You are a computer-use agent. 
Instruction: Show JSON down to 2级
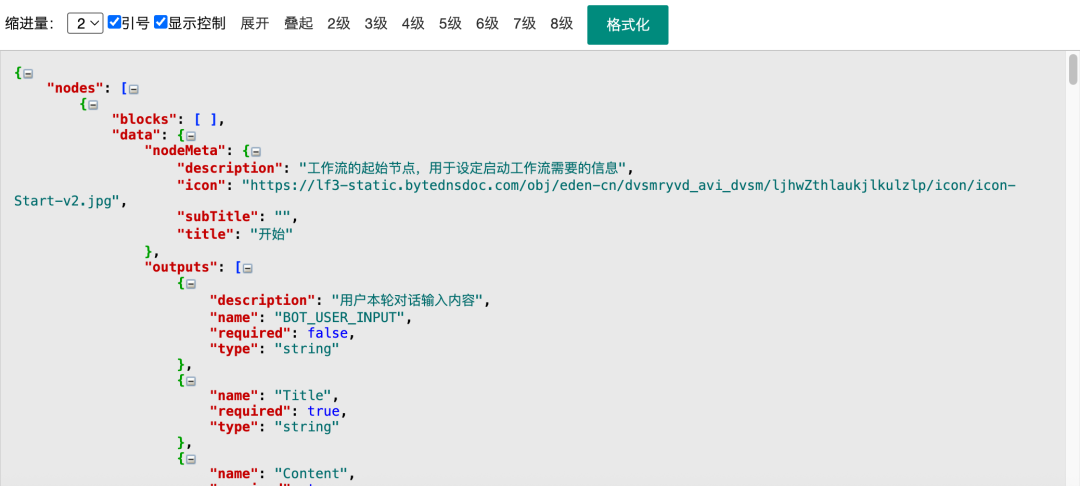339,23
